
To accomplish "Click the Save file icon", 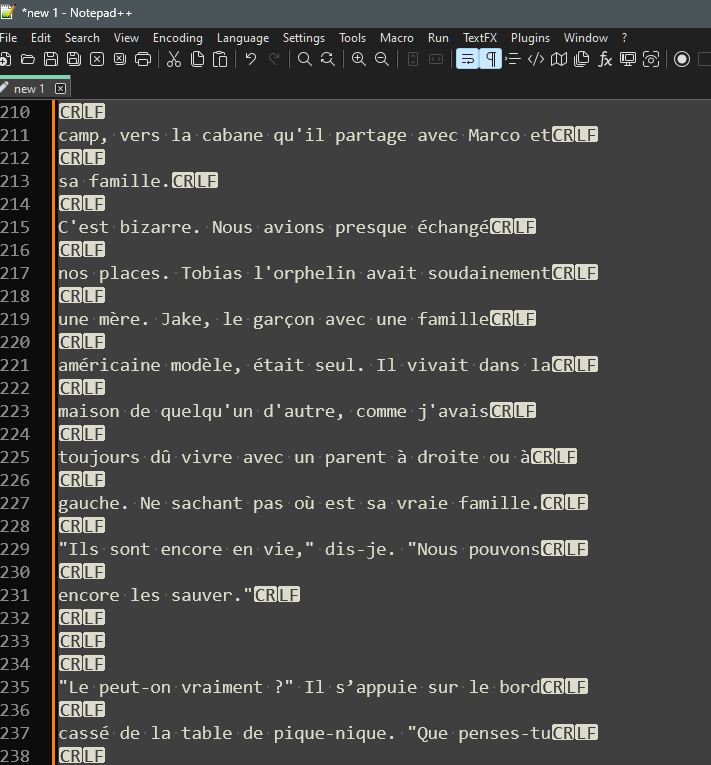I will tap(51, 59).
